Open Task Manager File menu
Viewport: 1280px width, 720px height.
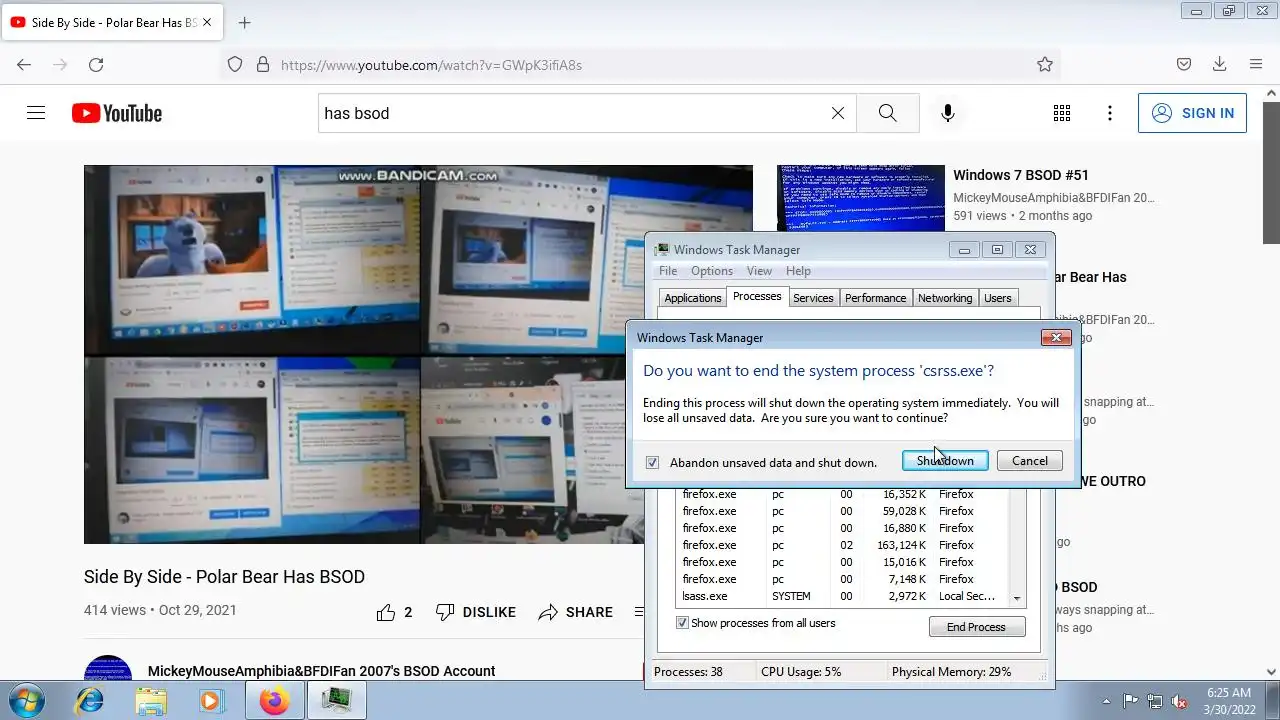[668, 271]
